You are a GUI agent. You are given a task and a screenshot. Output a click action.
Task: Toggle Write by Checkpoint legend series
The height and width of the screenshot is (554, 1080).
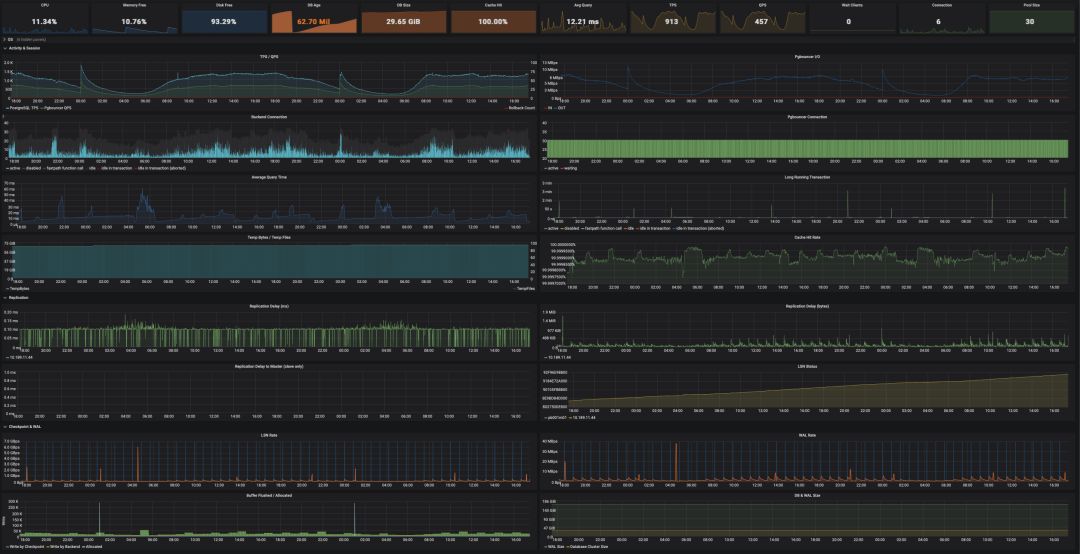pos(27,547)
